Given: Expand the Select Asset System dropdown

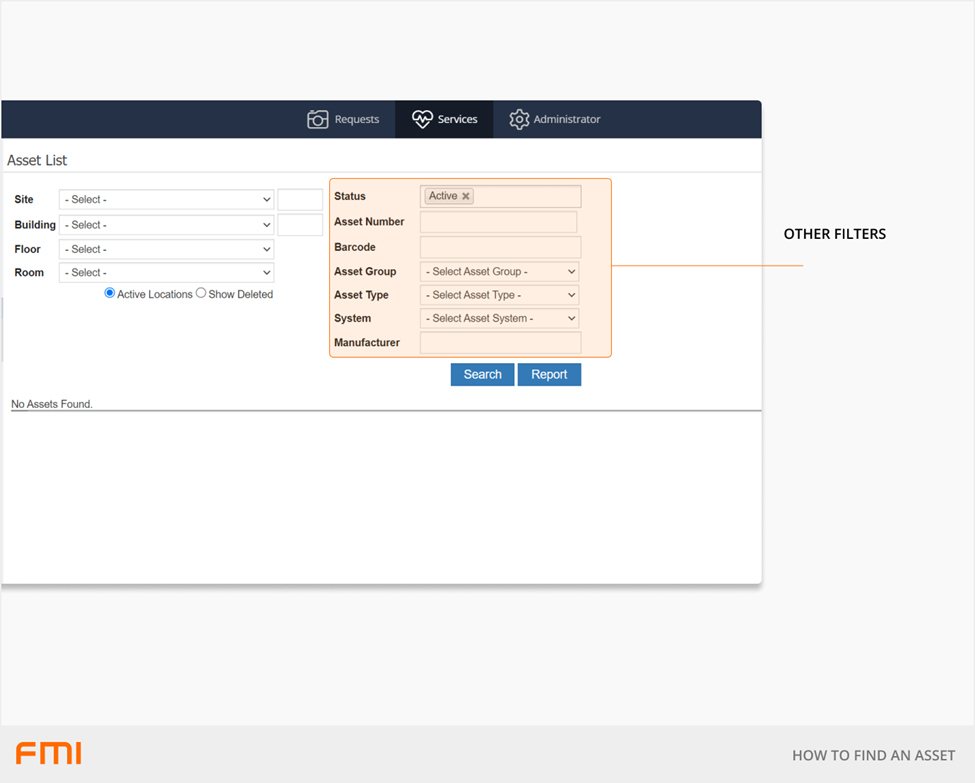Looking at the screenshot, I should point(499,319).
